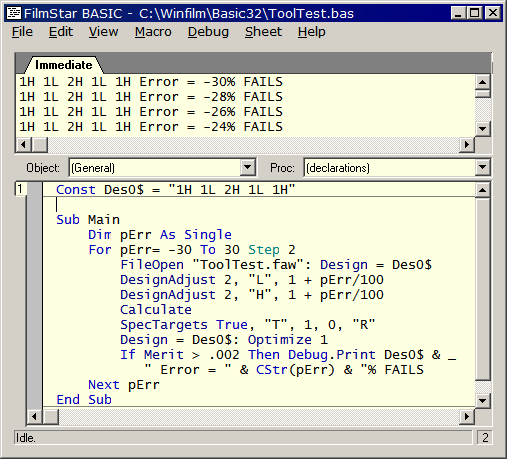Click code editor scroll down arrow
Image resolution: width=507 pixels, height=459 pixels.
(482, 400)
